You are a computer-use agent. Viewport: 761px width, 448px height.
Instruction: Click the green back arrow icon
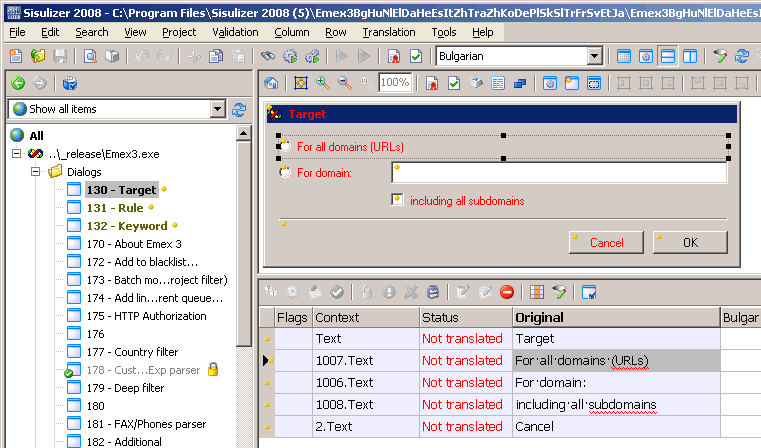pos(18,83)
